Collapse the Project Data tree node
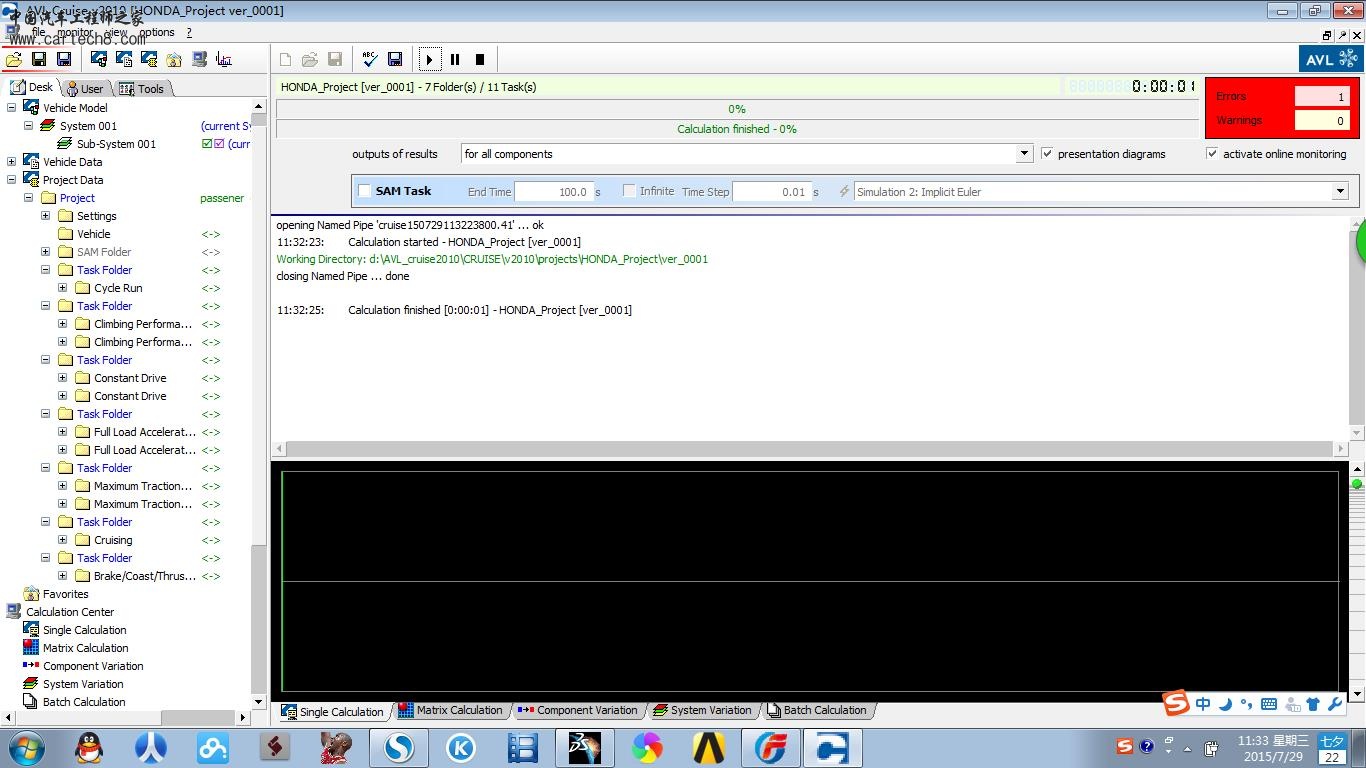This screenshot has width=1366, height=768. pyautogui.click(x=12, y=180)
